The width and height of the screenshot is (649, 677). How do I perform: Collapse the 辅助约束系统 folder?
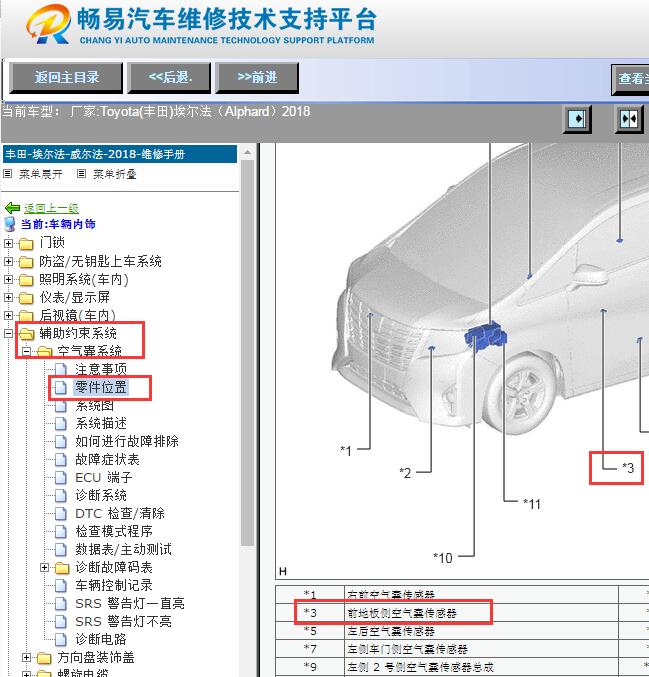(x=8, y=333)
